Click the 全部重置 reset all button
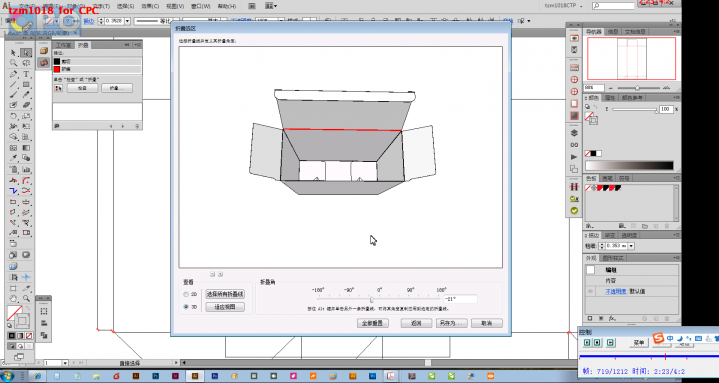Image resolution: width=719 pixels, height=383 pixels. [373, 323]
